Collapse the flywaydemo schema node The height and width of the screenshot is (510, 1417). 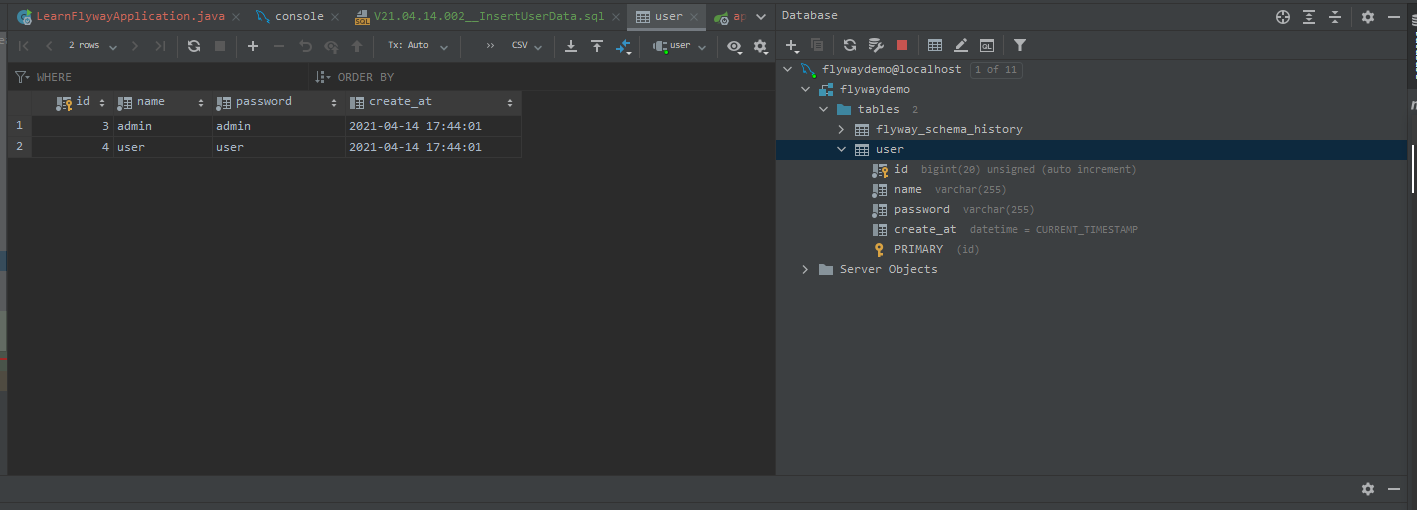tap(805, 90)
